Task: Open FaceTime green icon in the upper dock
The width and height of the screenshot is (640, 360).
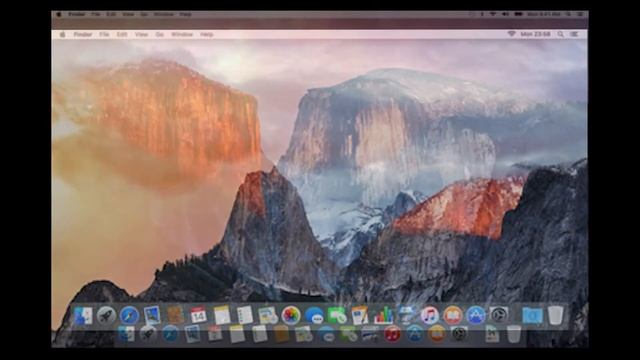Action: point(337,316)
